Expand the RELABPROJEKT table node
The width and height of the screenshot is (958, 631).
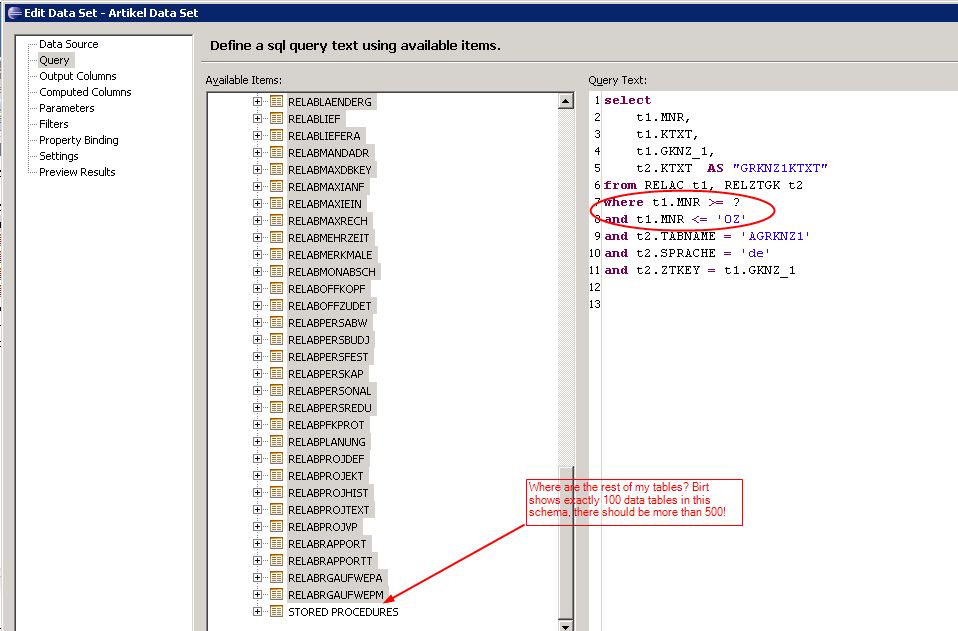257,475
